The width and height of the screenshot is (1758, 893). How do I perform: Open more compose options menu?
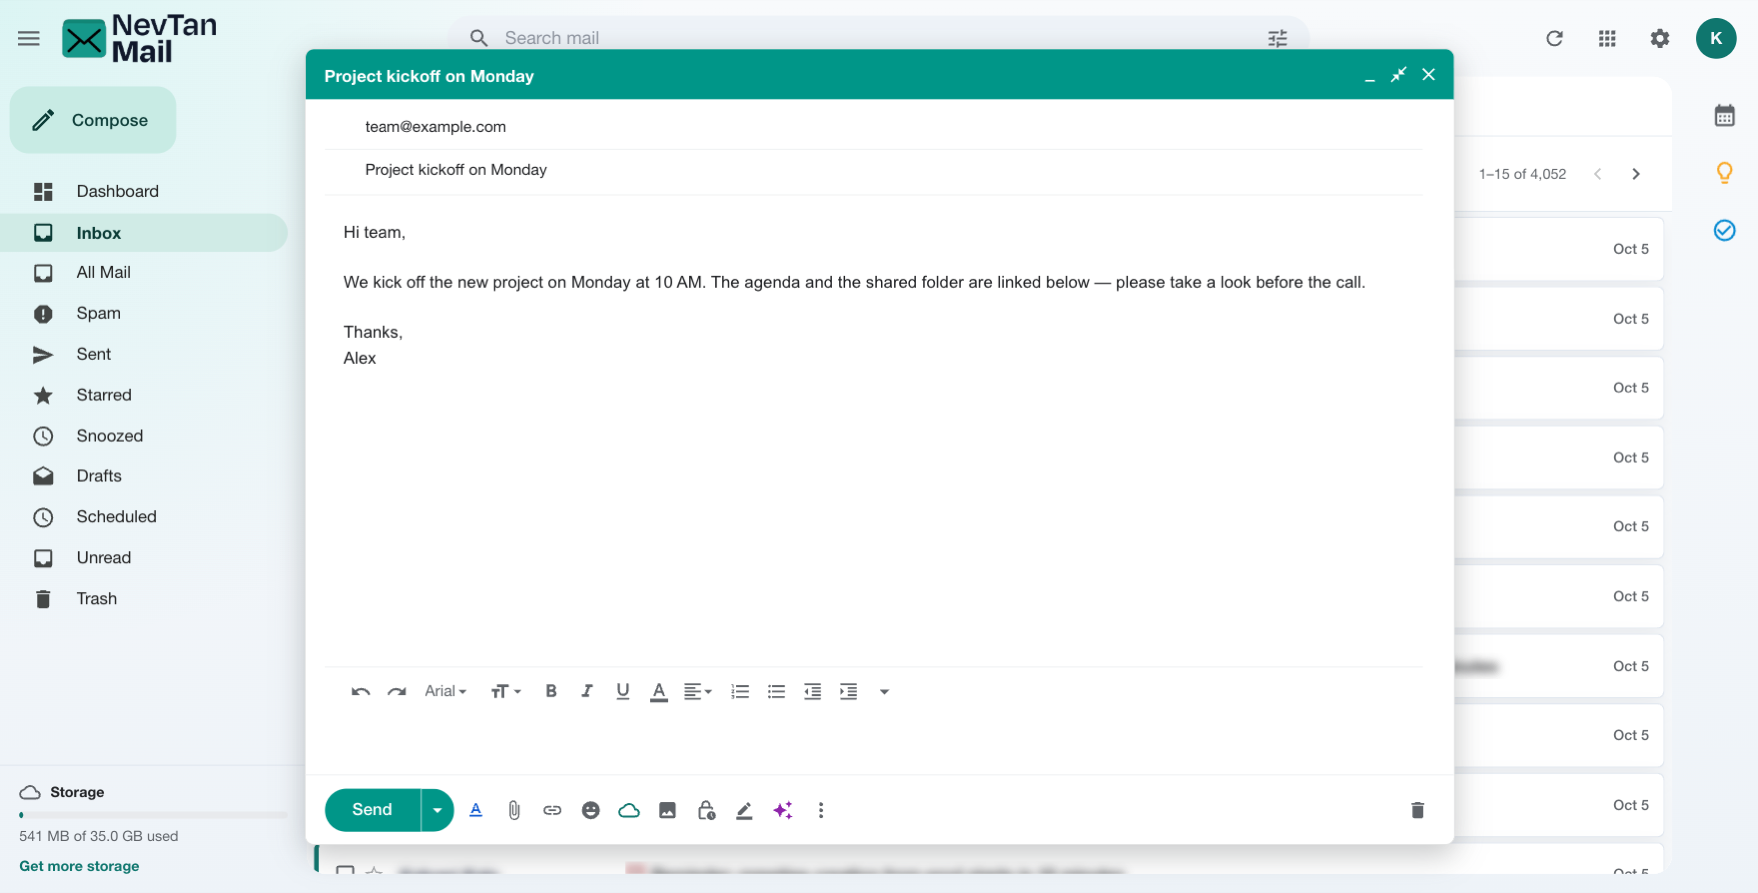pyautogui.click(x=821, y=810)
